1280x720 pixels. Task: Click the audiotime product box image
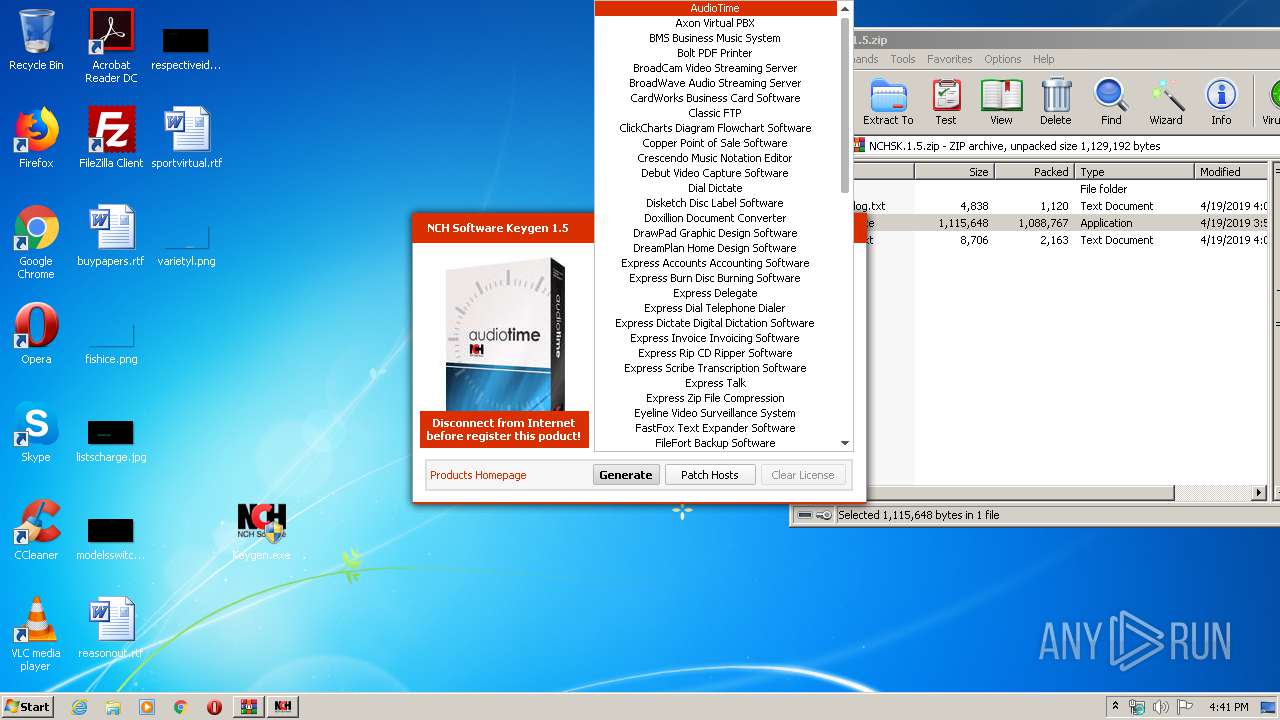505,335
